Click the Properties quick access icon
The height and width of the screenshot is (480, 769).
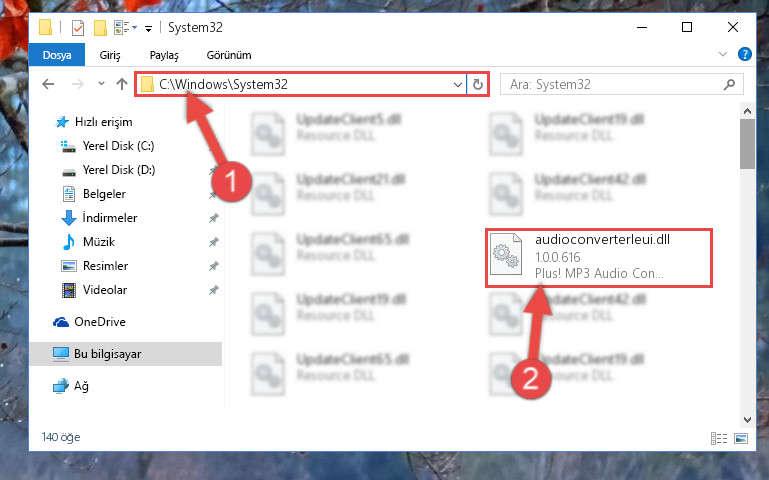coord(77,27)
